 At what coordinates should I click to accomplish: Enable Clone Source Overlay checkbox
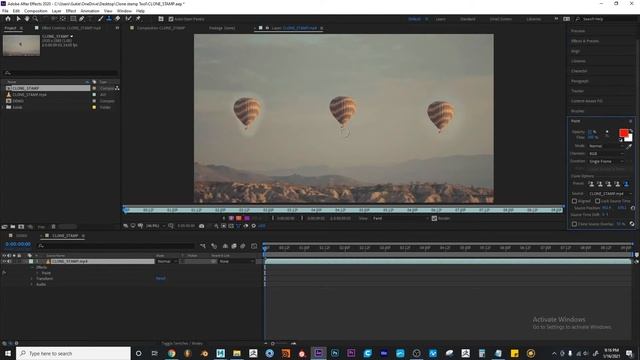[574, 224]
